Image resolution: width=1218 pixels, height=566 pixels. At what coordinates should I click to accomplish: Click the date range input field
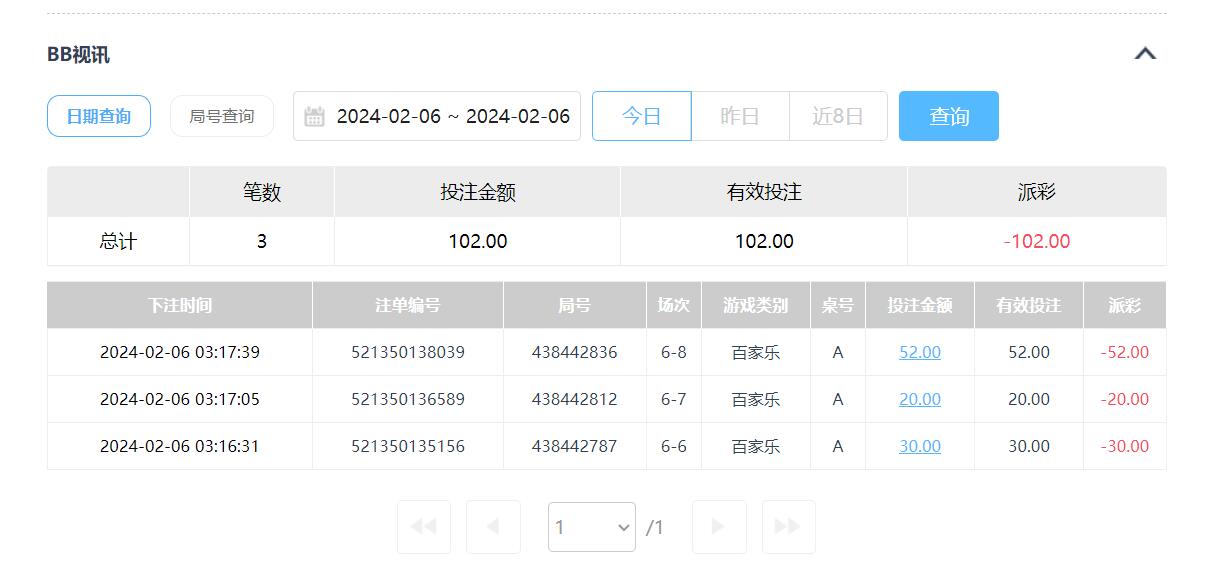coord(452,117)
